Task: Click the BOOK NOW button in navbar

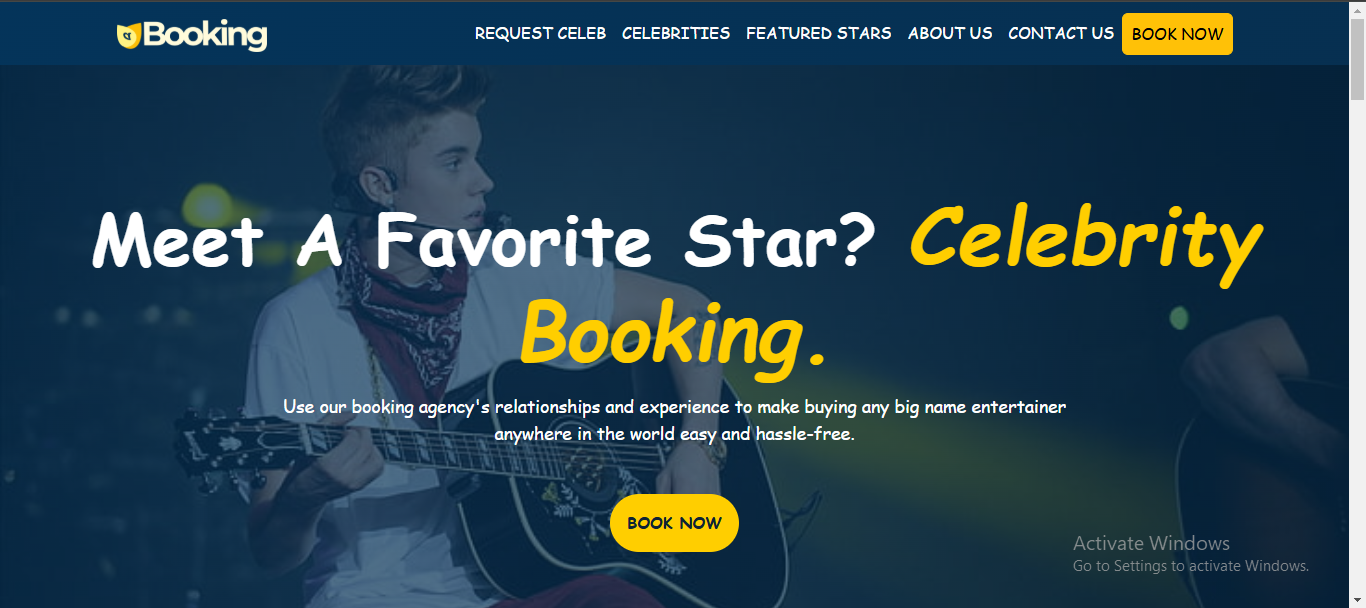Action: (1177, 34)
